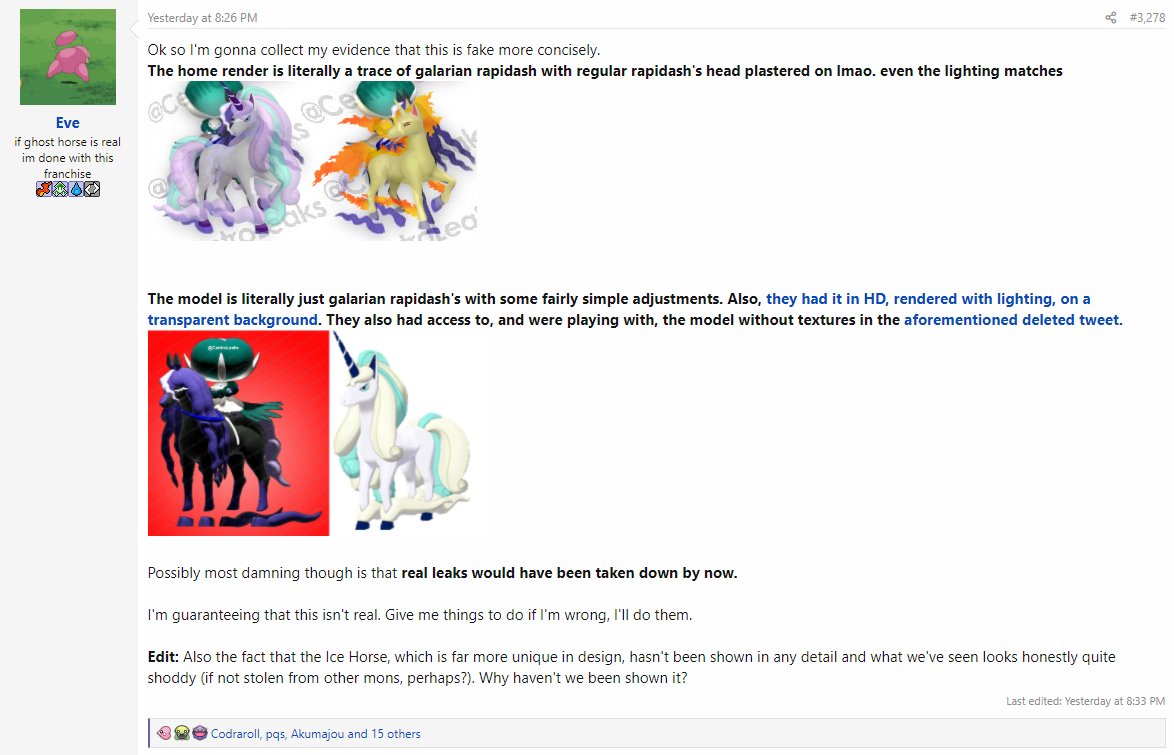
Task: Click the blue water drop badge
Action: coord(76,189)
